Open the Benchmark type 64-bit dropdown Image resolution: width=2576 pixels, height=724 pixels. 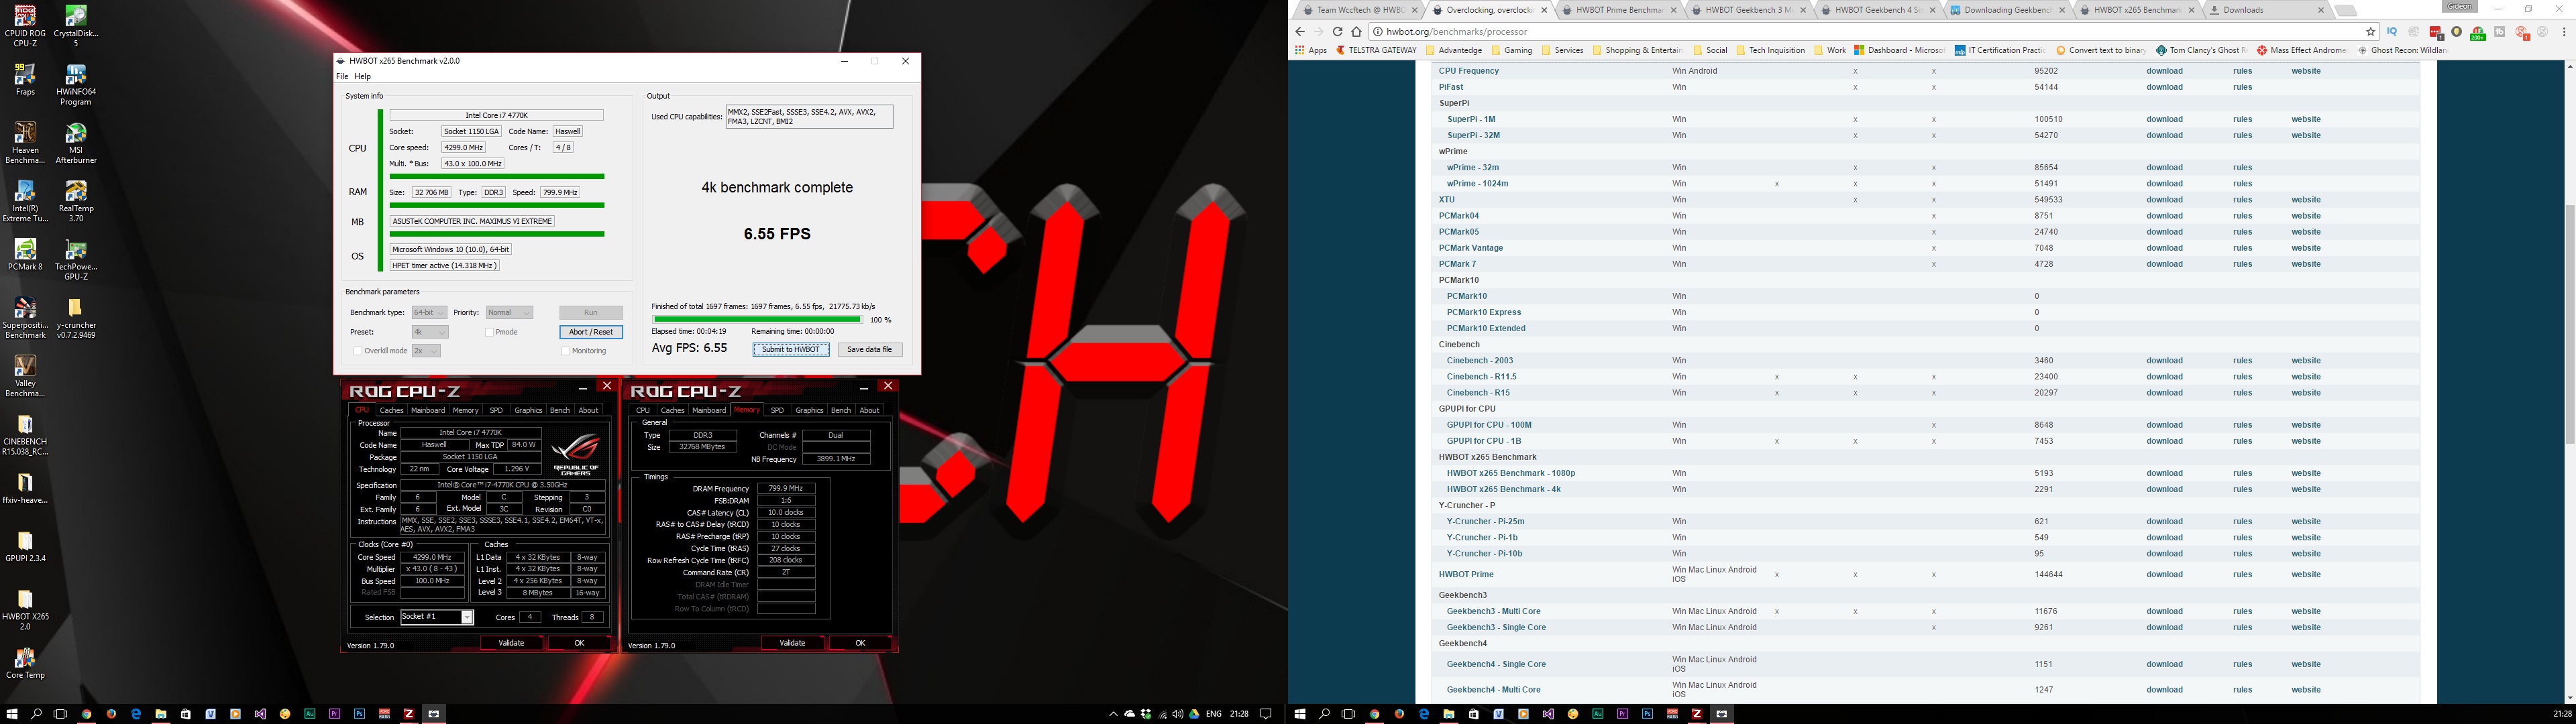pyautogui.click(x=429, y=313)
